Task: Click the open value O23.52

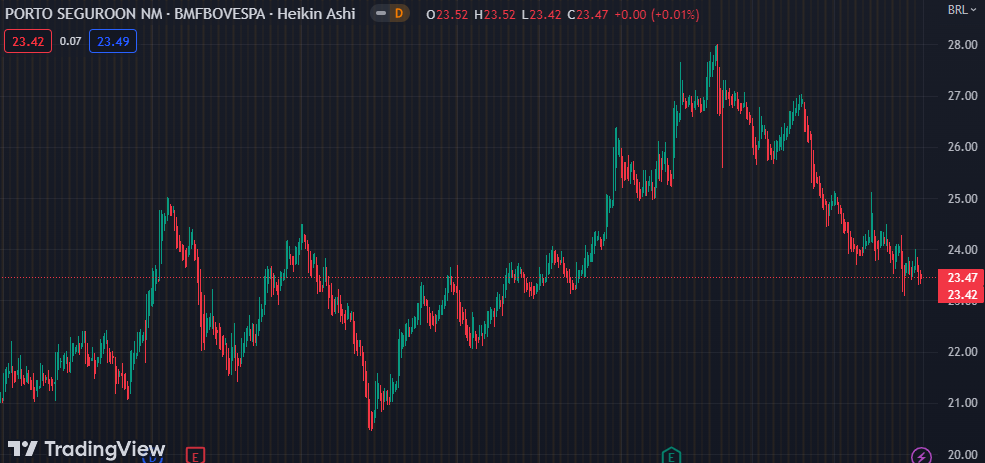Action: pyautogui.click(x=447, y=14)
